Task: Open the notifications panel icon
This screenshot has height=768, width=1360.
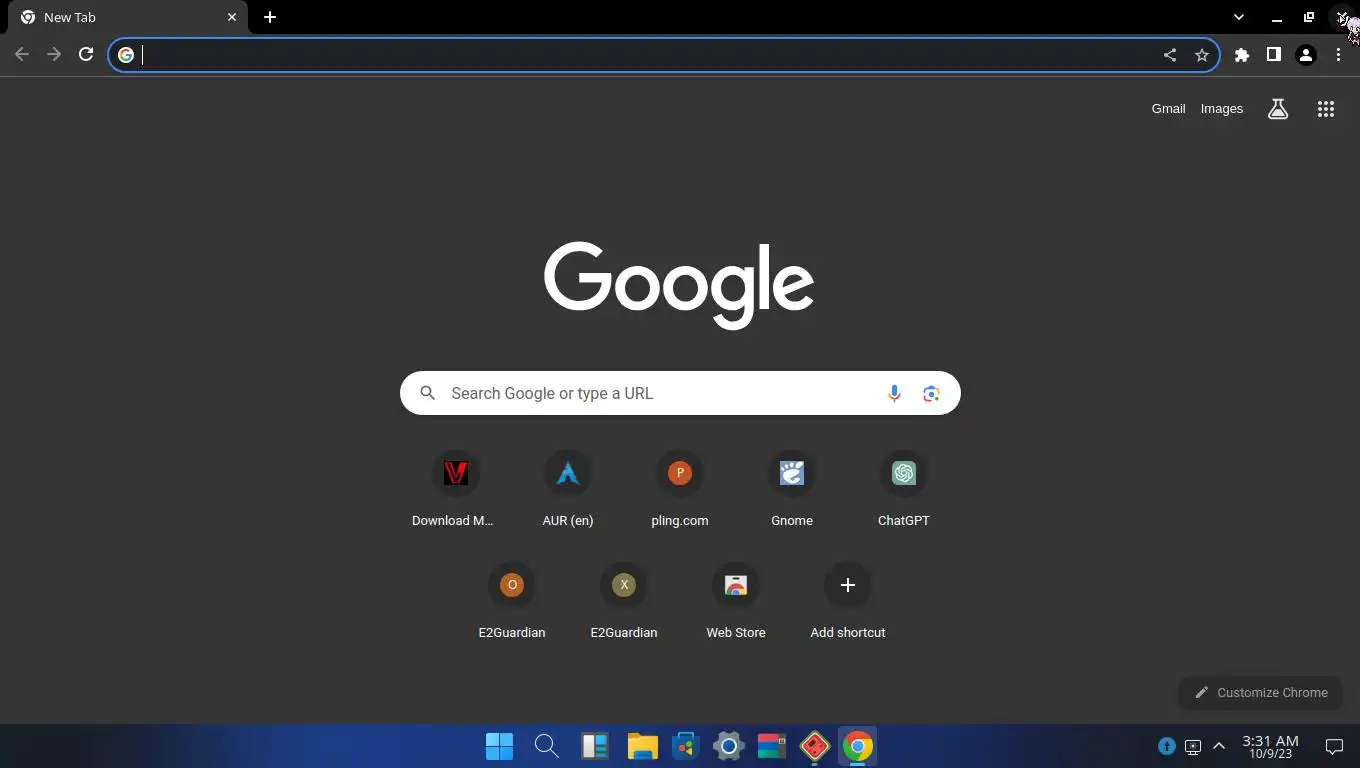Action: (1334, 746)
